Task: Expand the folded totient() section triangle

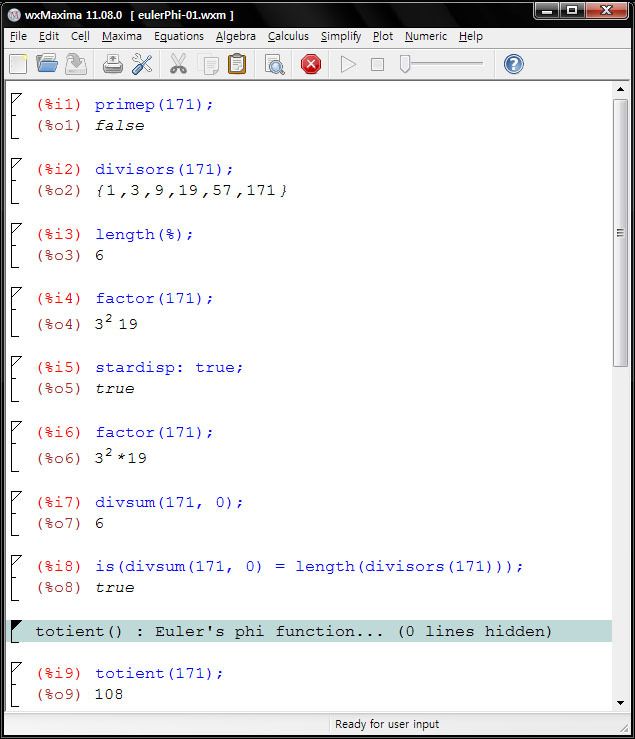Action: coord(16,626)
